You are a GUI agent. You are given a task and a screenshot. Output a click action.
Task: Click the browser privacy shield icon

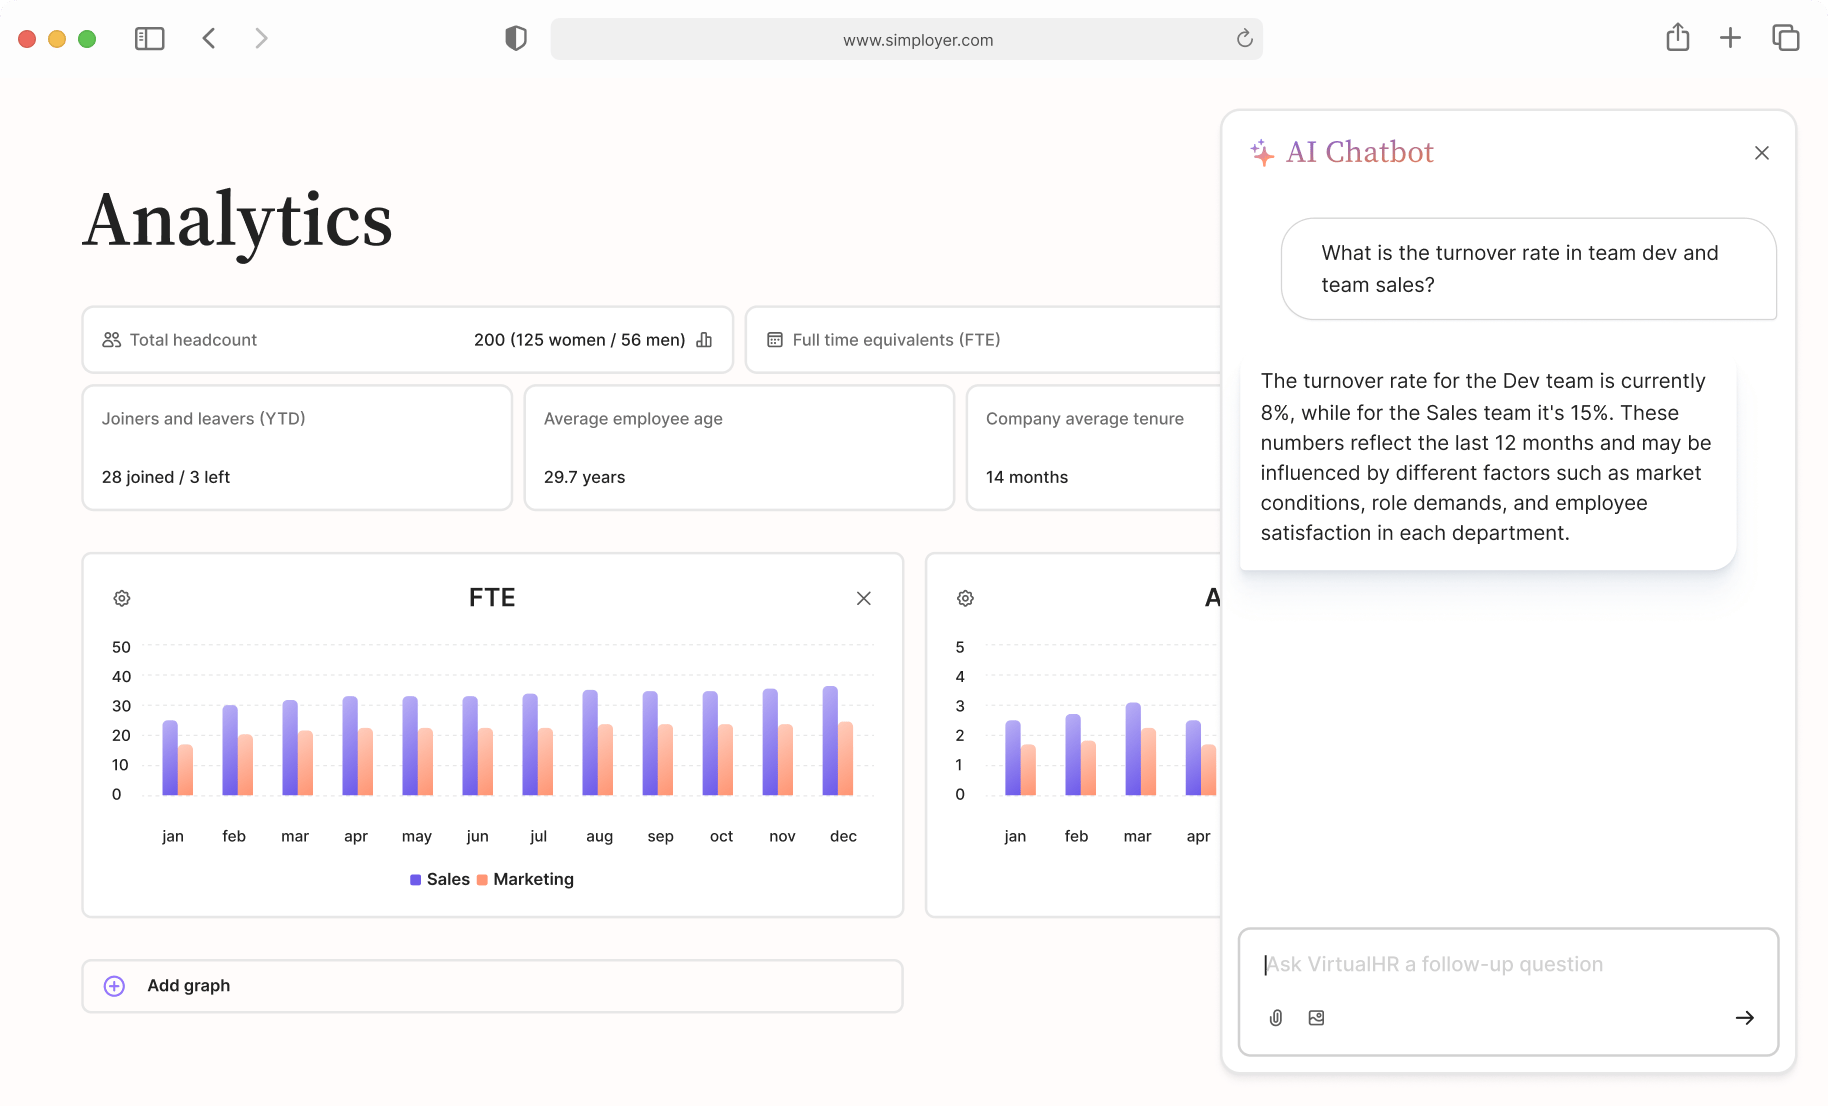pos(516,39)
